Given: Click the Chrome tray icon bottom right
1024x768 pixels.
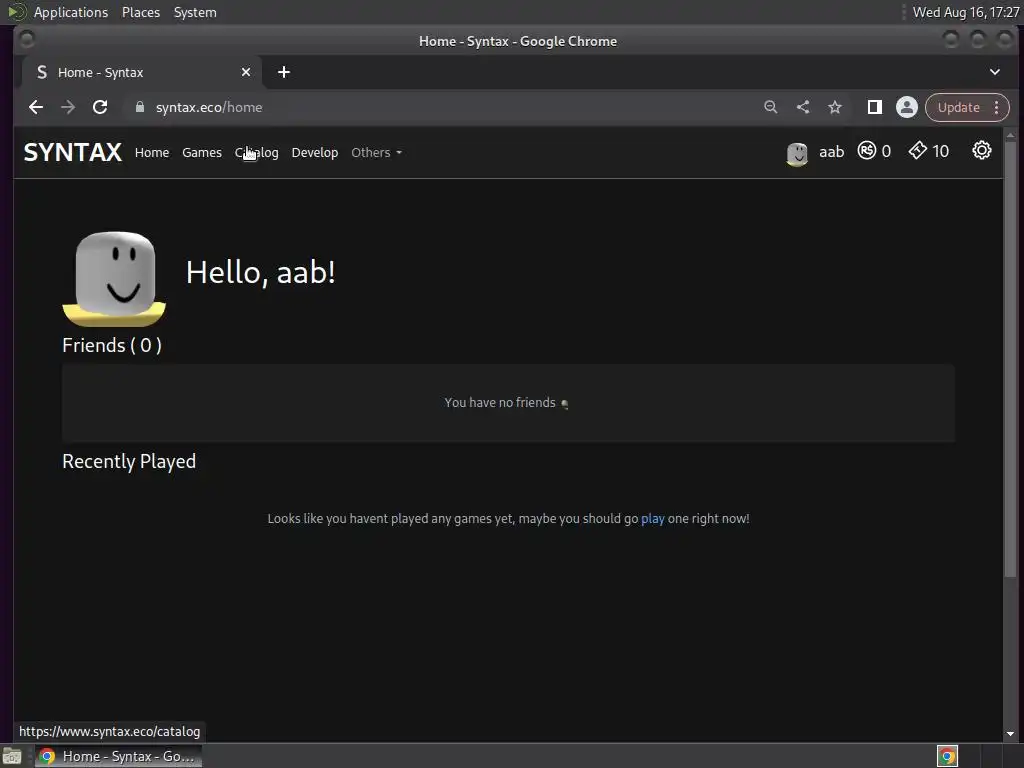Looking at the screenshot, I should 947,756.
